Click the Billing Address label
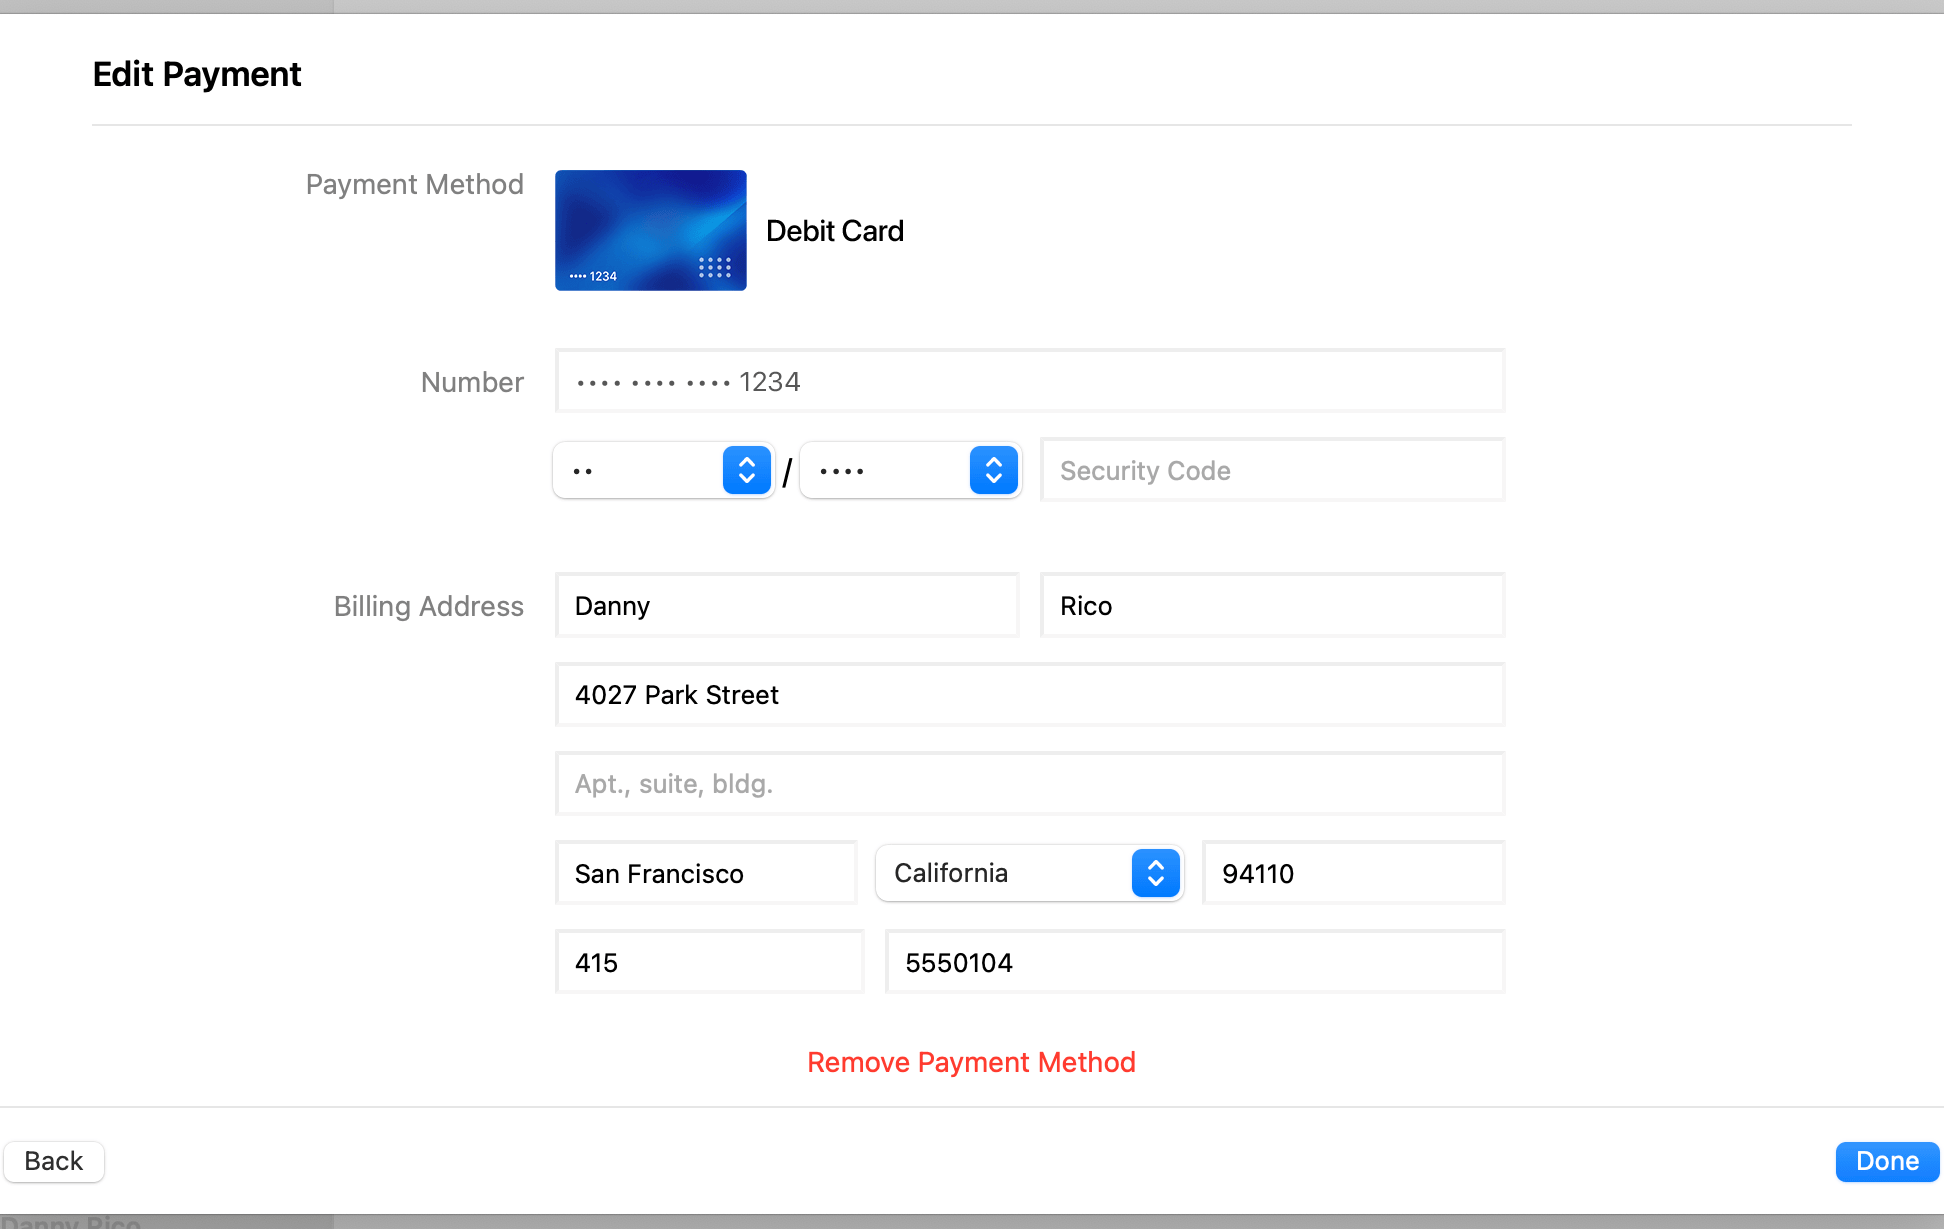 tap(429, 606)
